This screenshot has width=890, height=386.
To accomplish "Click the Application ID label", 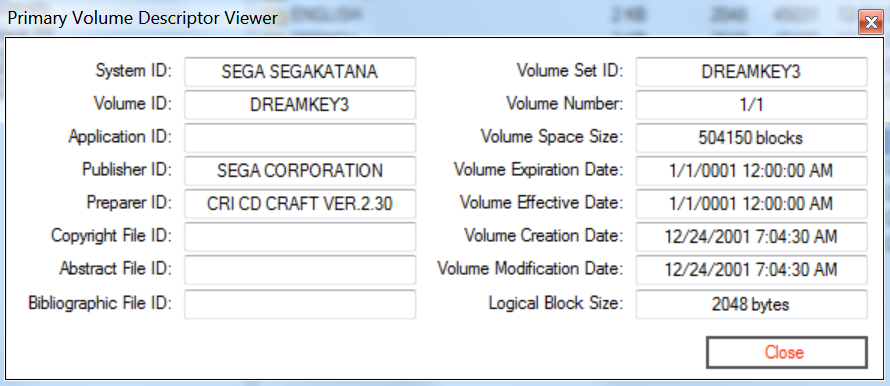I will pos(120,137).
